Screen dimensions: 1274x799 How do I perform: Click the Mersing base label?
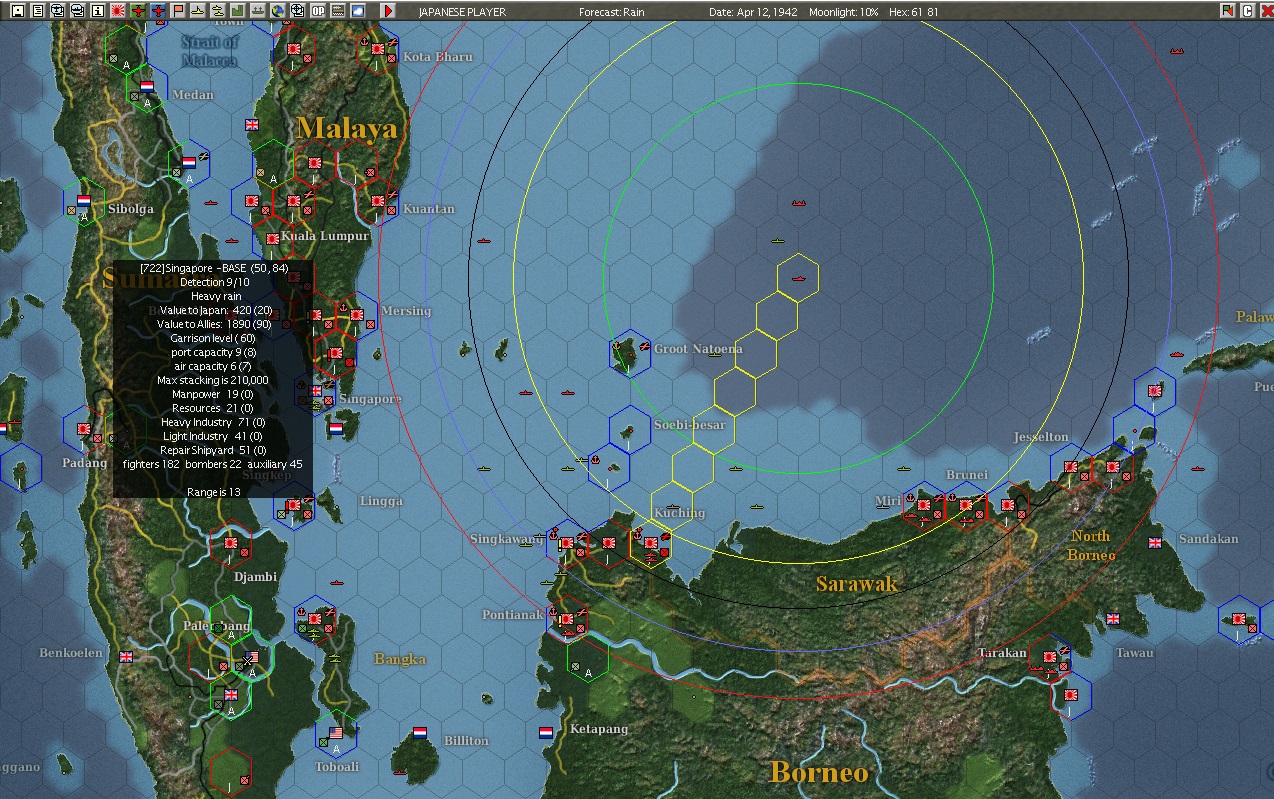(x=406, y=311)
